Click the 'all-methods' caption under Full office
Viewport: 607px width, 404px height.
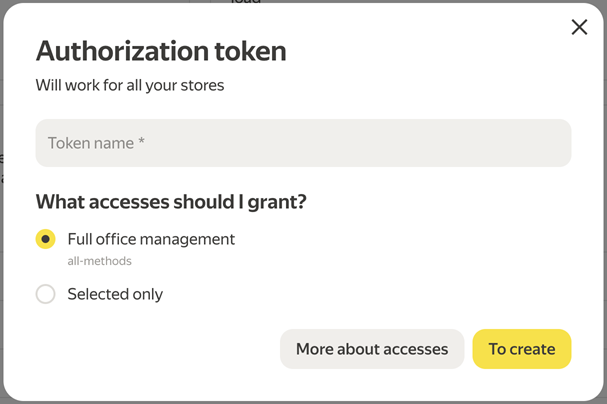pos(99,261)
